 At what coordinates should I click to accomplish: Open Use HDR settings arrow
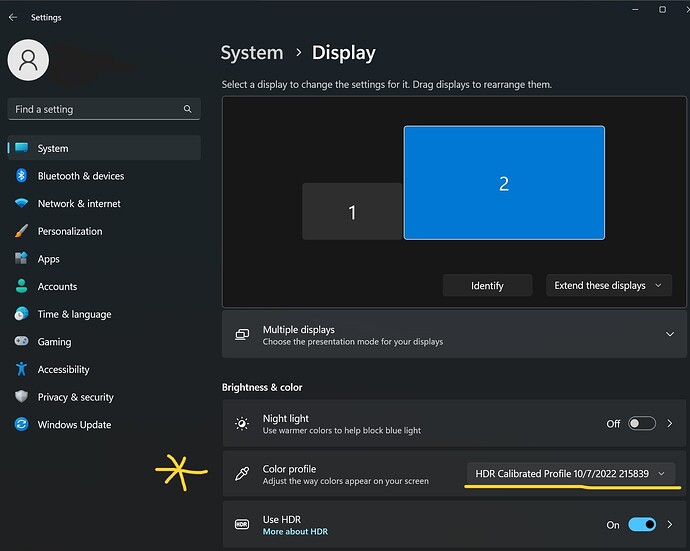click(x=670, y=524)
